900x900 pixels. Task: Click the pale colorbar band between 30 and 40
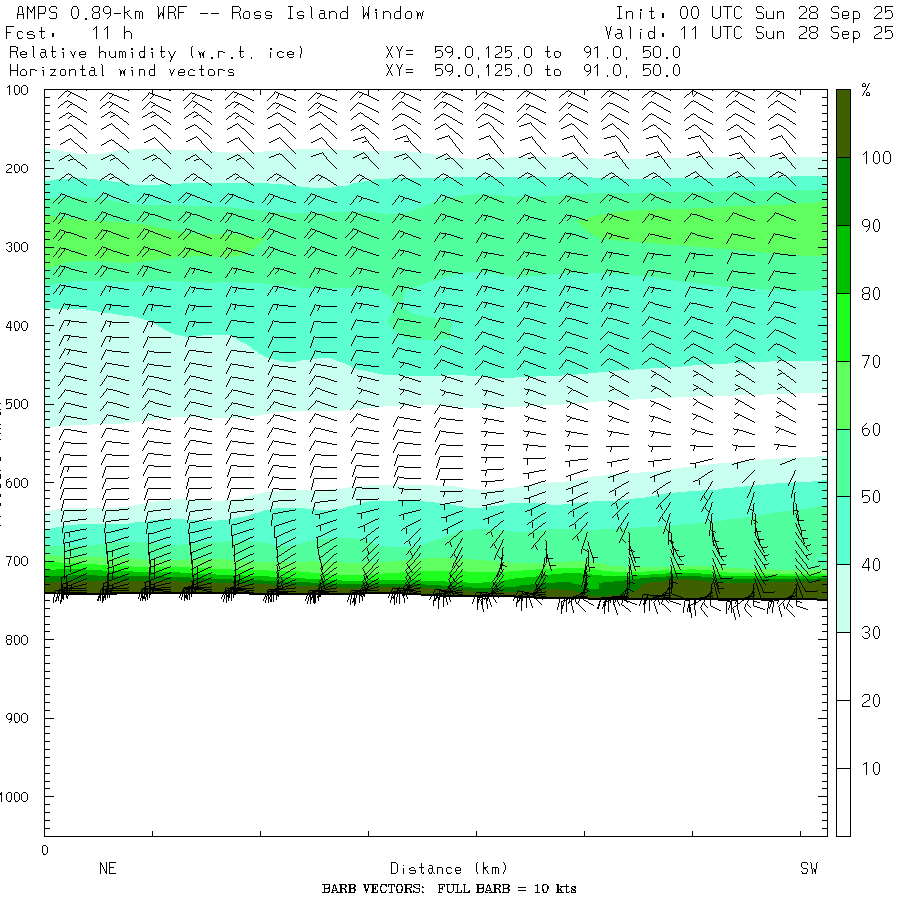[x=843, y=598]
